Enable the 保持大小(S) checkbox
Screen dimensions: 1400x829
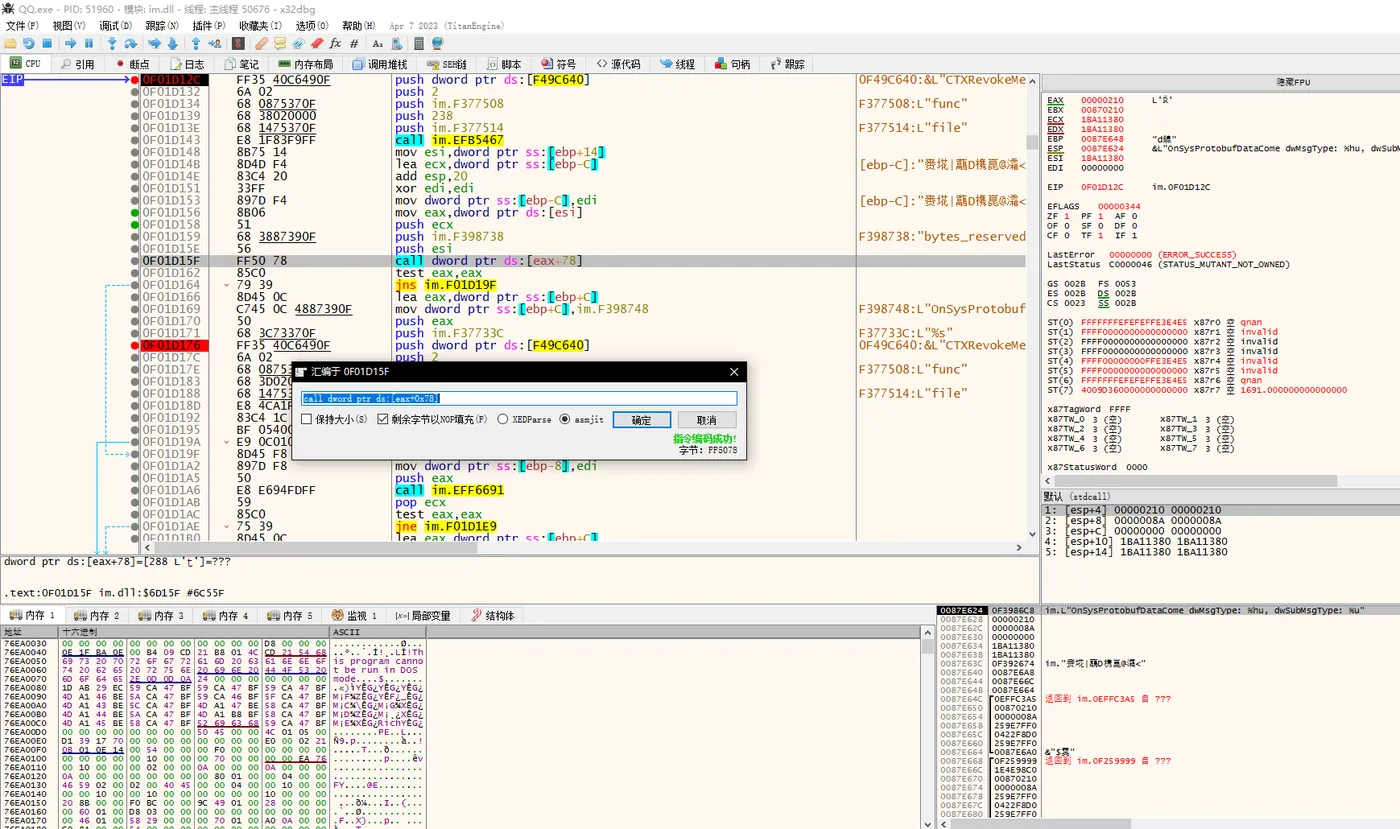[x=308, y=420]
